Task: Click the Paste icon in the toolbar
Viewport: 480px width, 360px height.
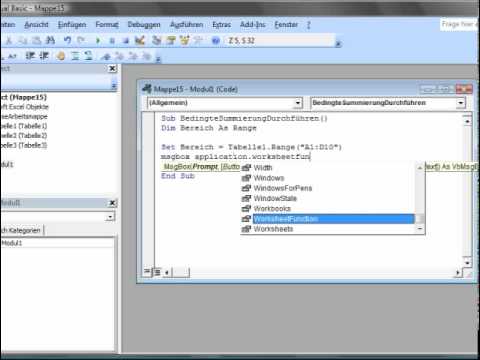Action: (x=37, y=41)
